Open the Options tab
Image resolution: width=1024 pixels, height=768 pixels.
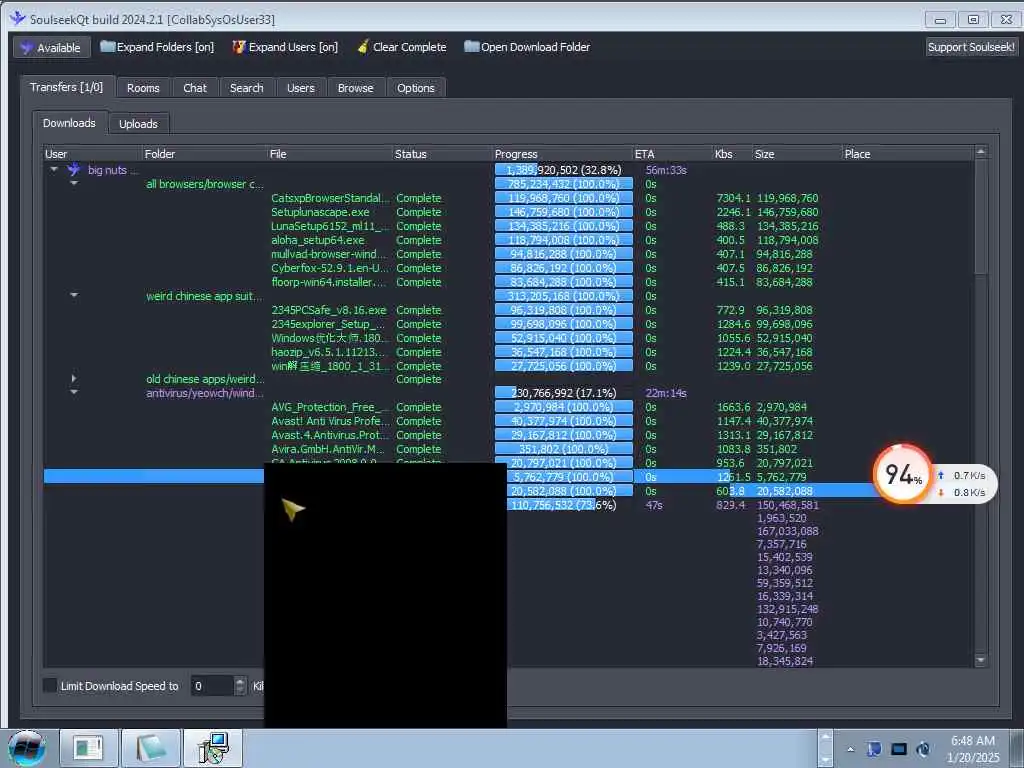coord(416,88)
